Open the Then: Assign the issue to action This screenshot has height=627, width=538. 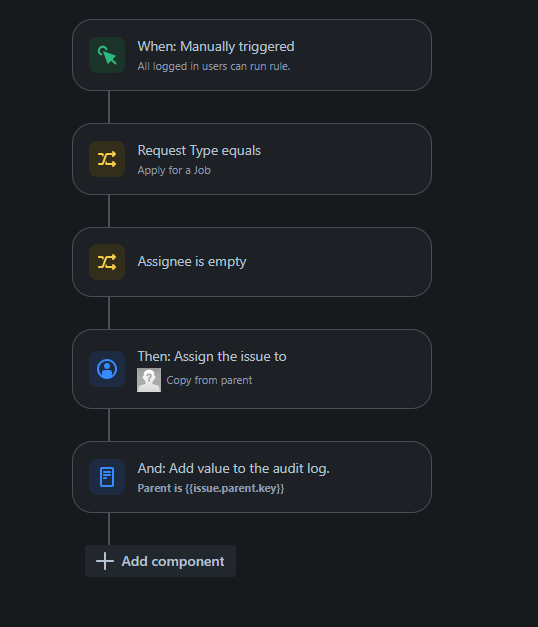252,369
